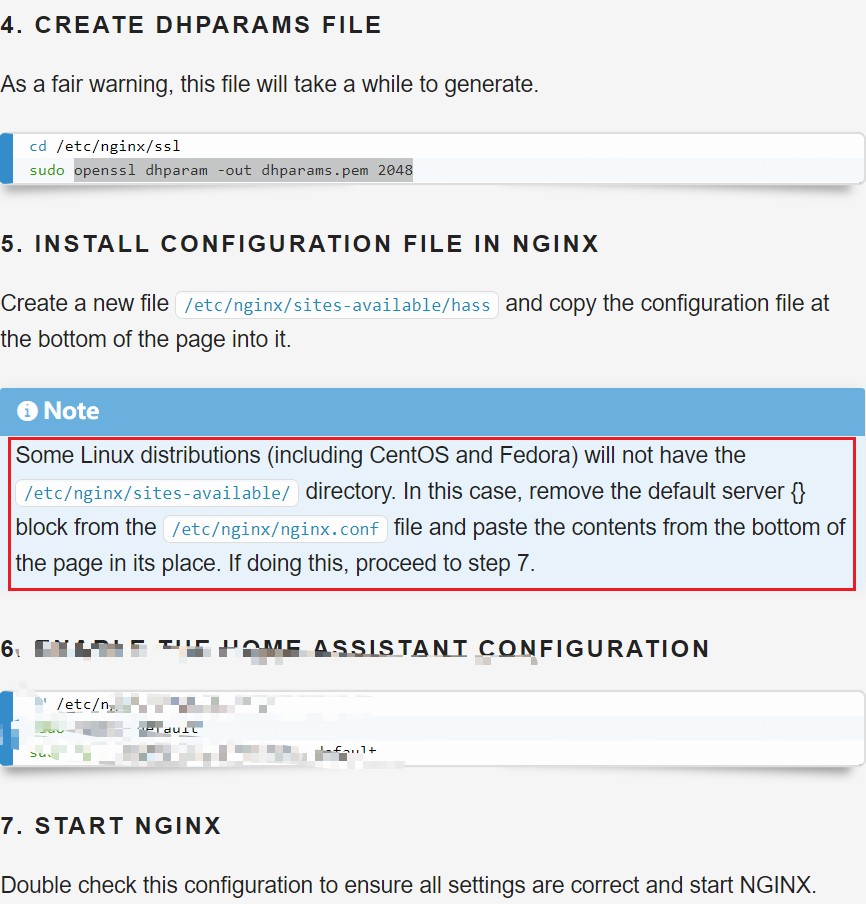Click heading '5. INSTALL CONFIGURATION FILE IN NGINX'
Screen dimensions: 866x904
(300, 243)
